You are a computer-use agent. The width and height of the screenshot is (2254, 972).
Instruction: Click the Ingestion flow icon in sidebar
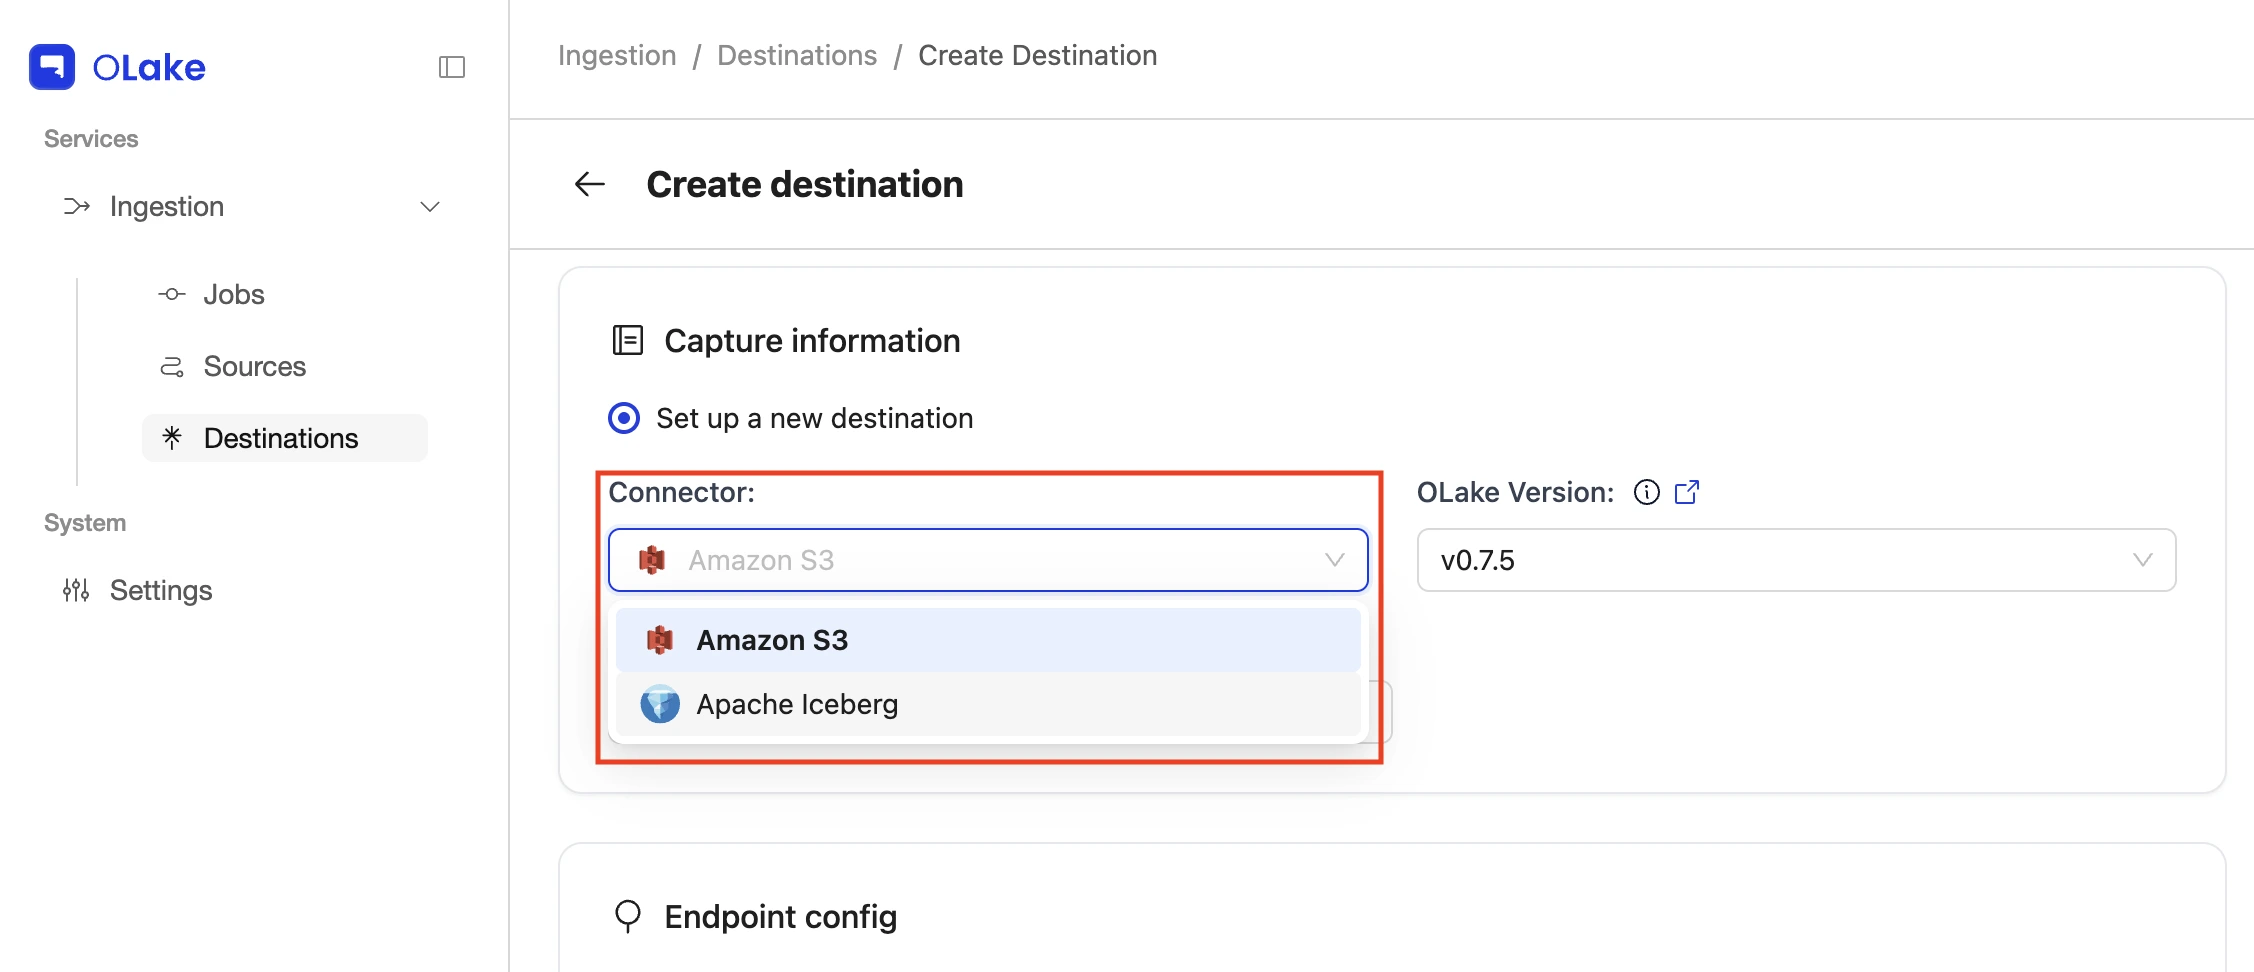coord(77,207)
